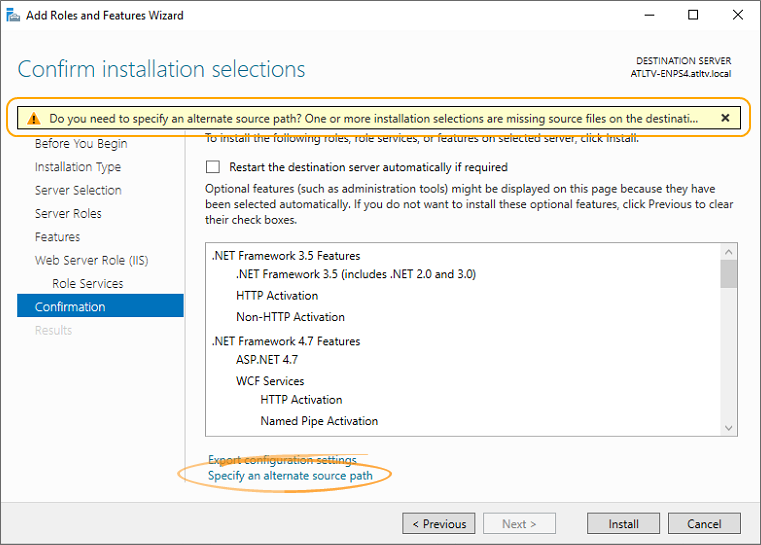761x545 pixels.
Task: Go to Role Services step
Action: point(88,283)
